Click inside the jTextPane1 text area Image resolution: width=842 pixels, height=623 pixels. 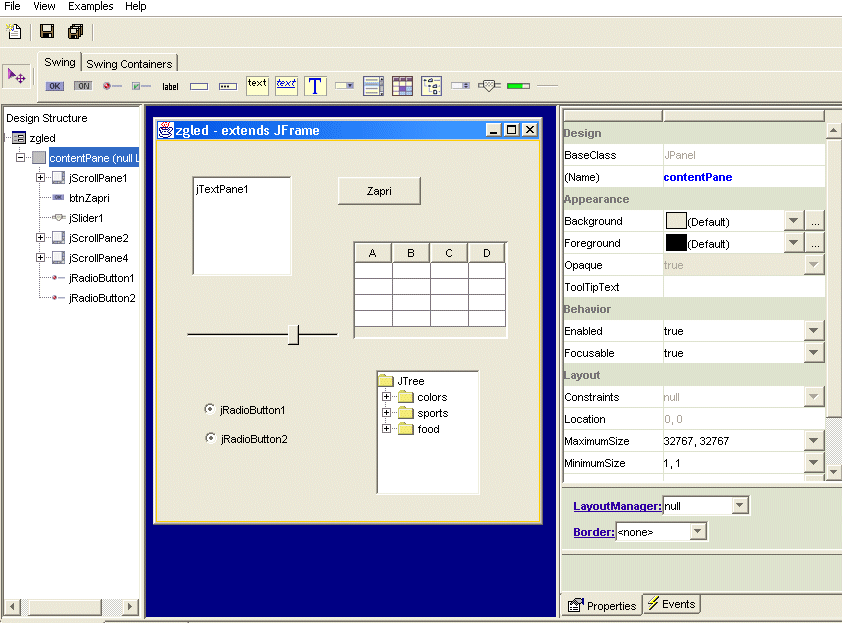[x=242, y=226]
